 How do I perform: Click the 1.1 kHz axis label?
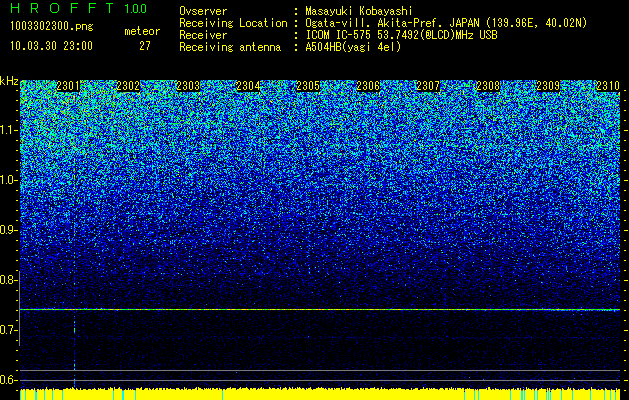tap(8, 130)
